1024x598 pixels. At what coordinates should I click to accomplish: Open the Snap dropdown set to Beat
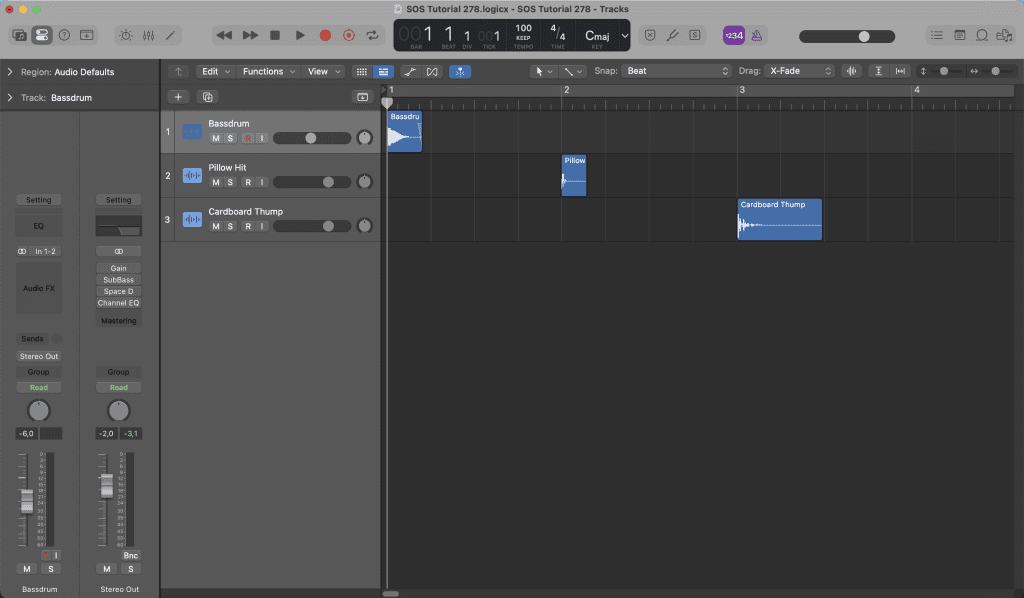(x=677, y=71)
